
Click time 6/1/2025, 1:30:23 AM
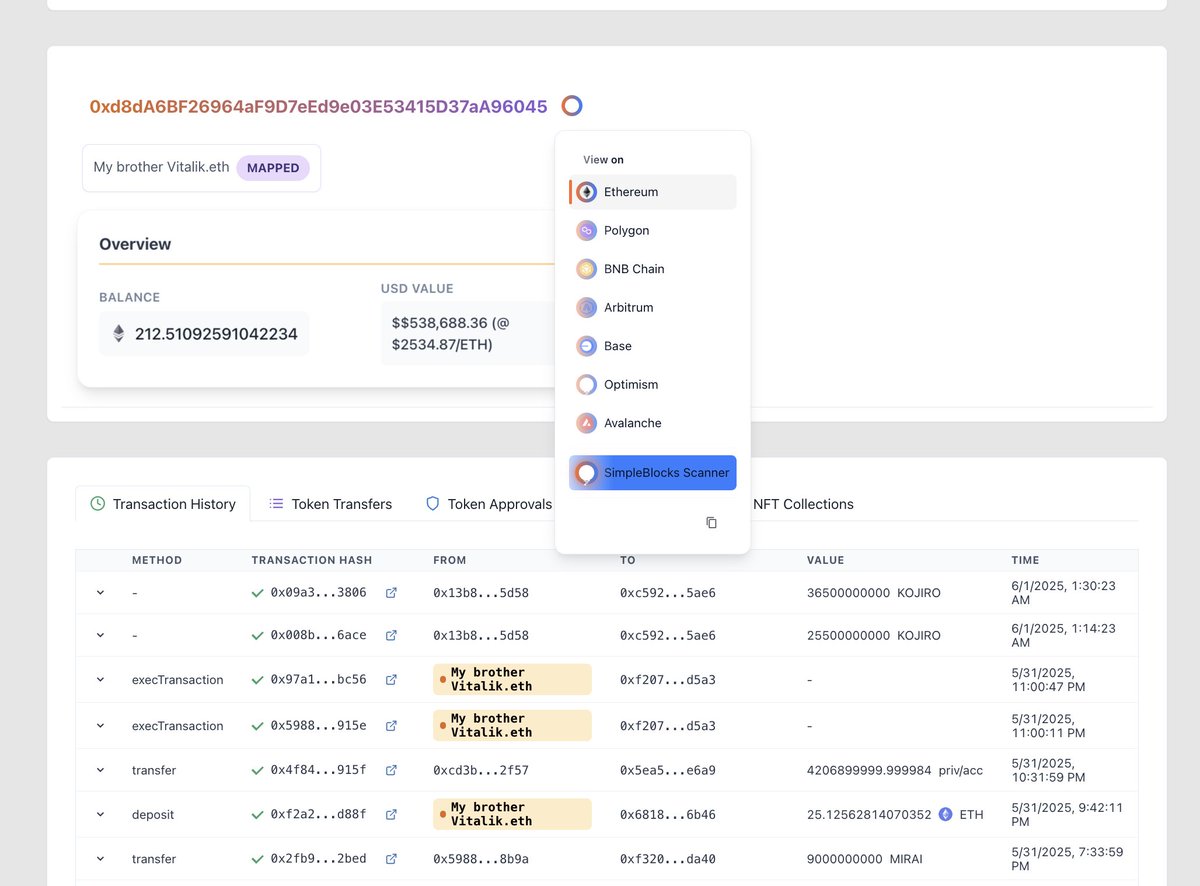tap(1064, 593)
